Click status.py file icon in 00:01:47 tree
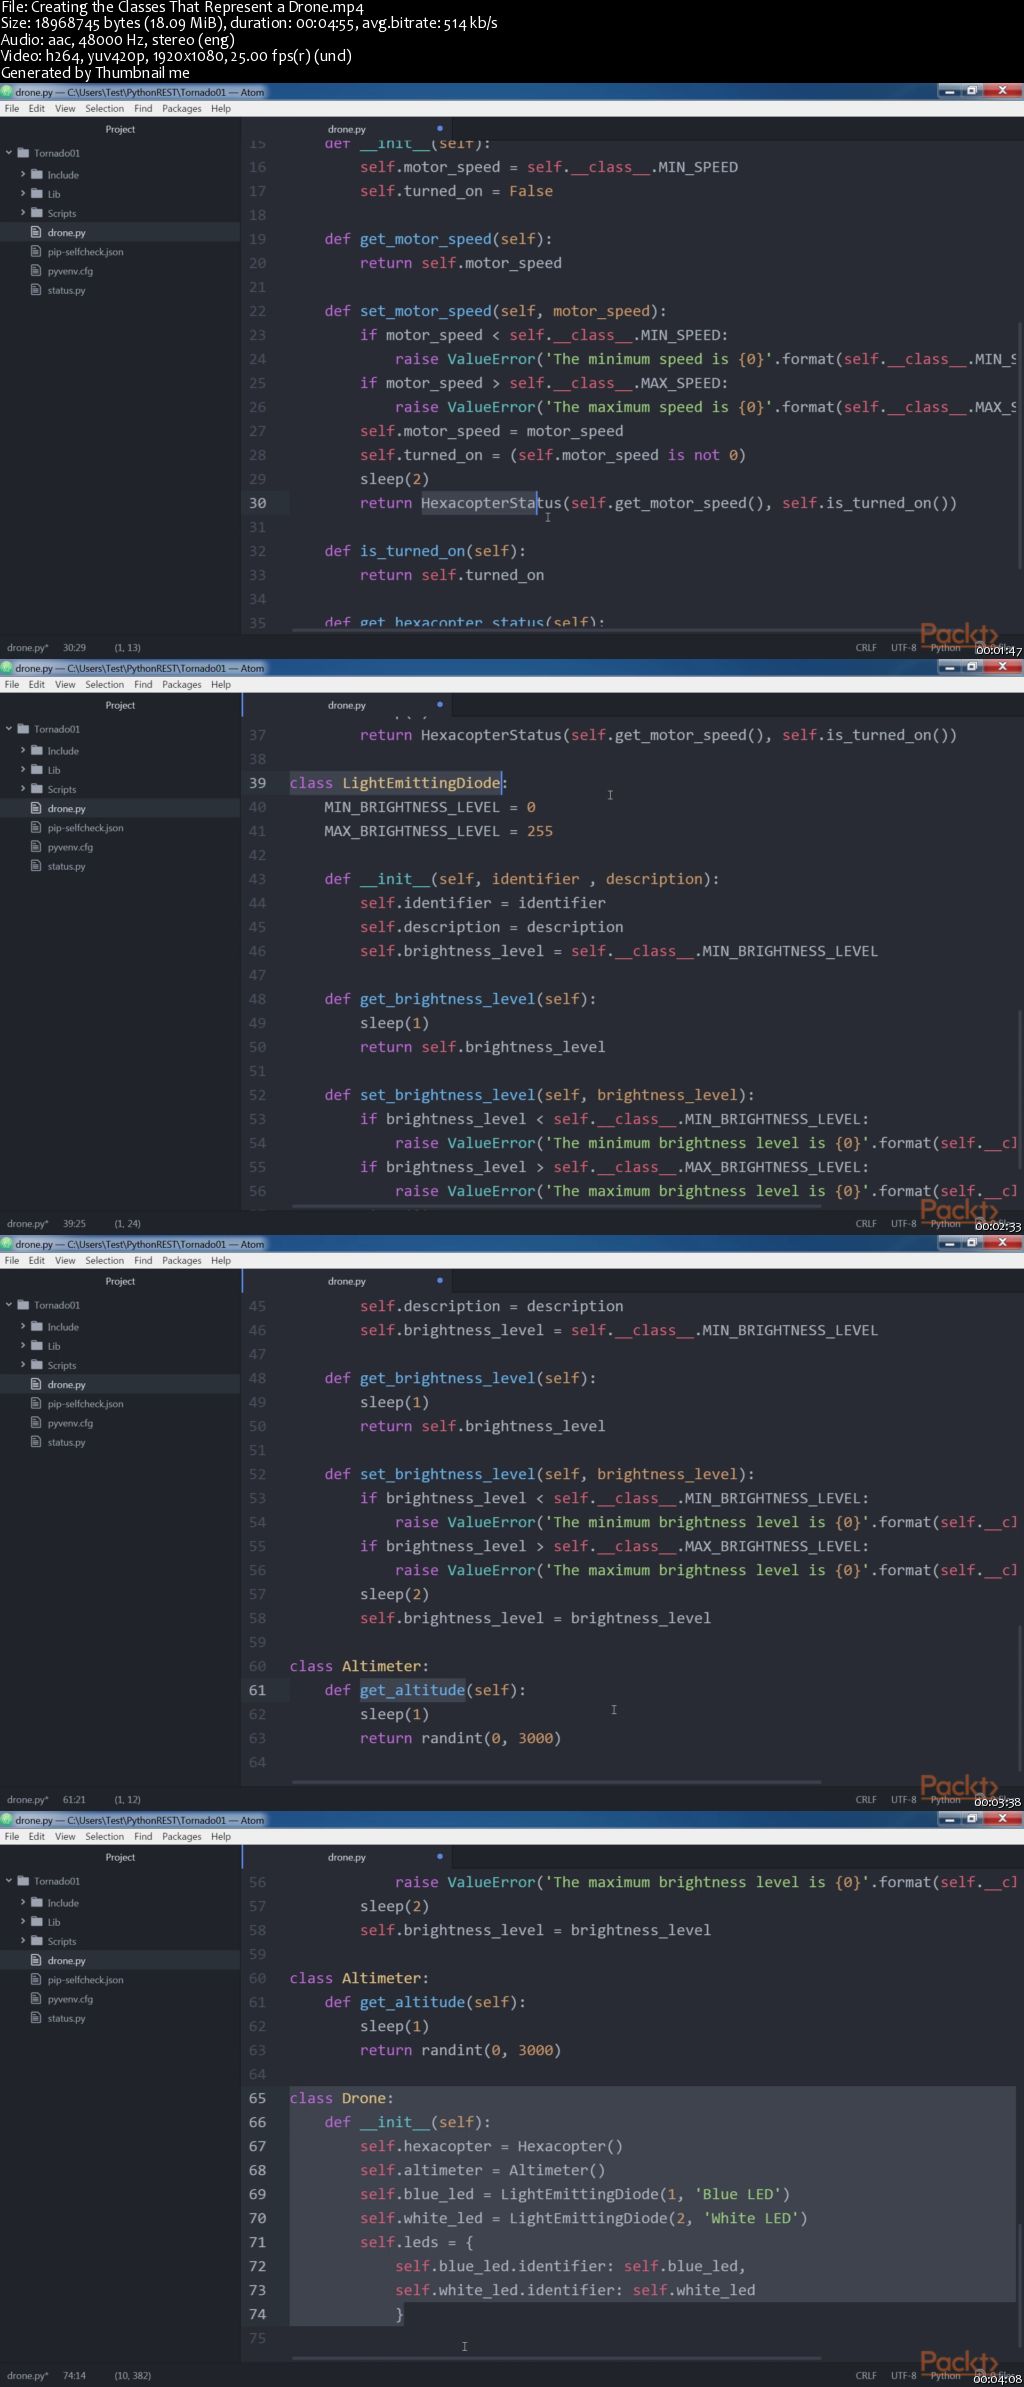The height and width of the screenshot is (2387, 1024). click(x=36, y=290)
